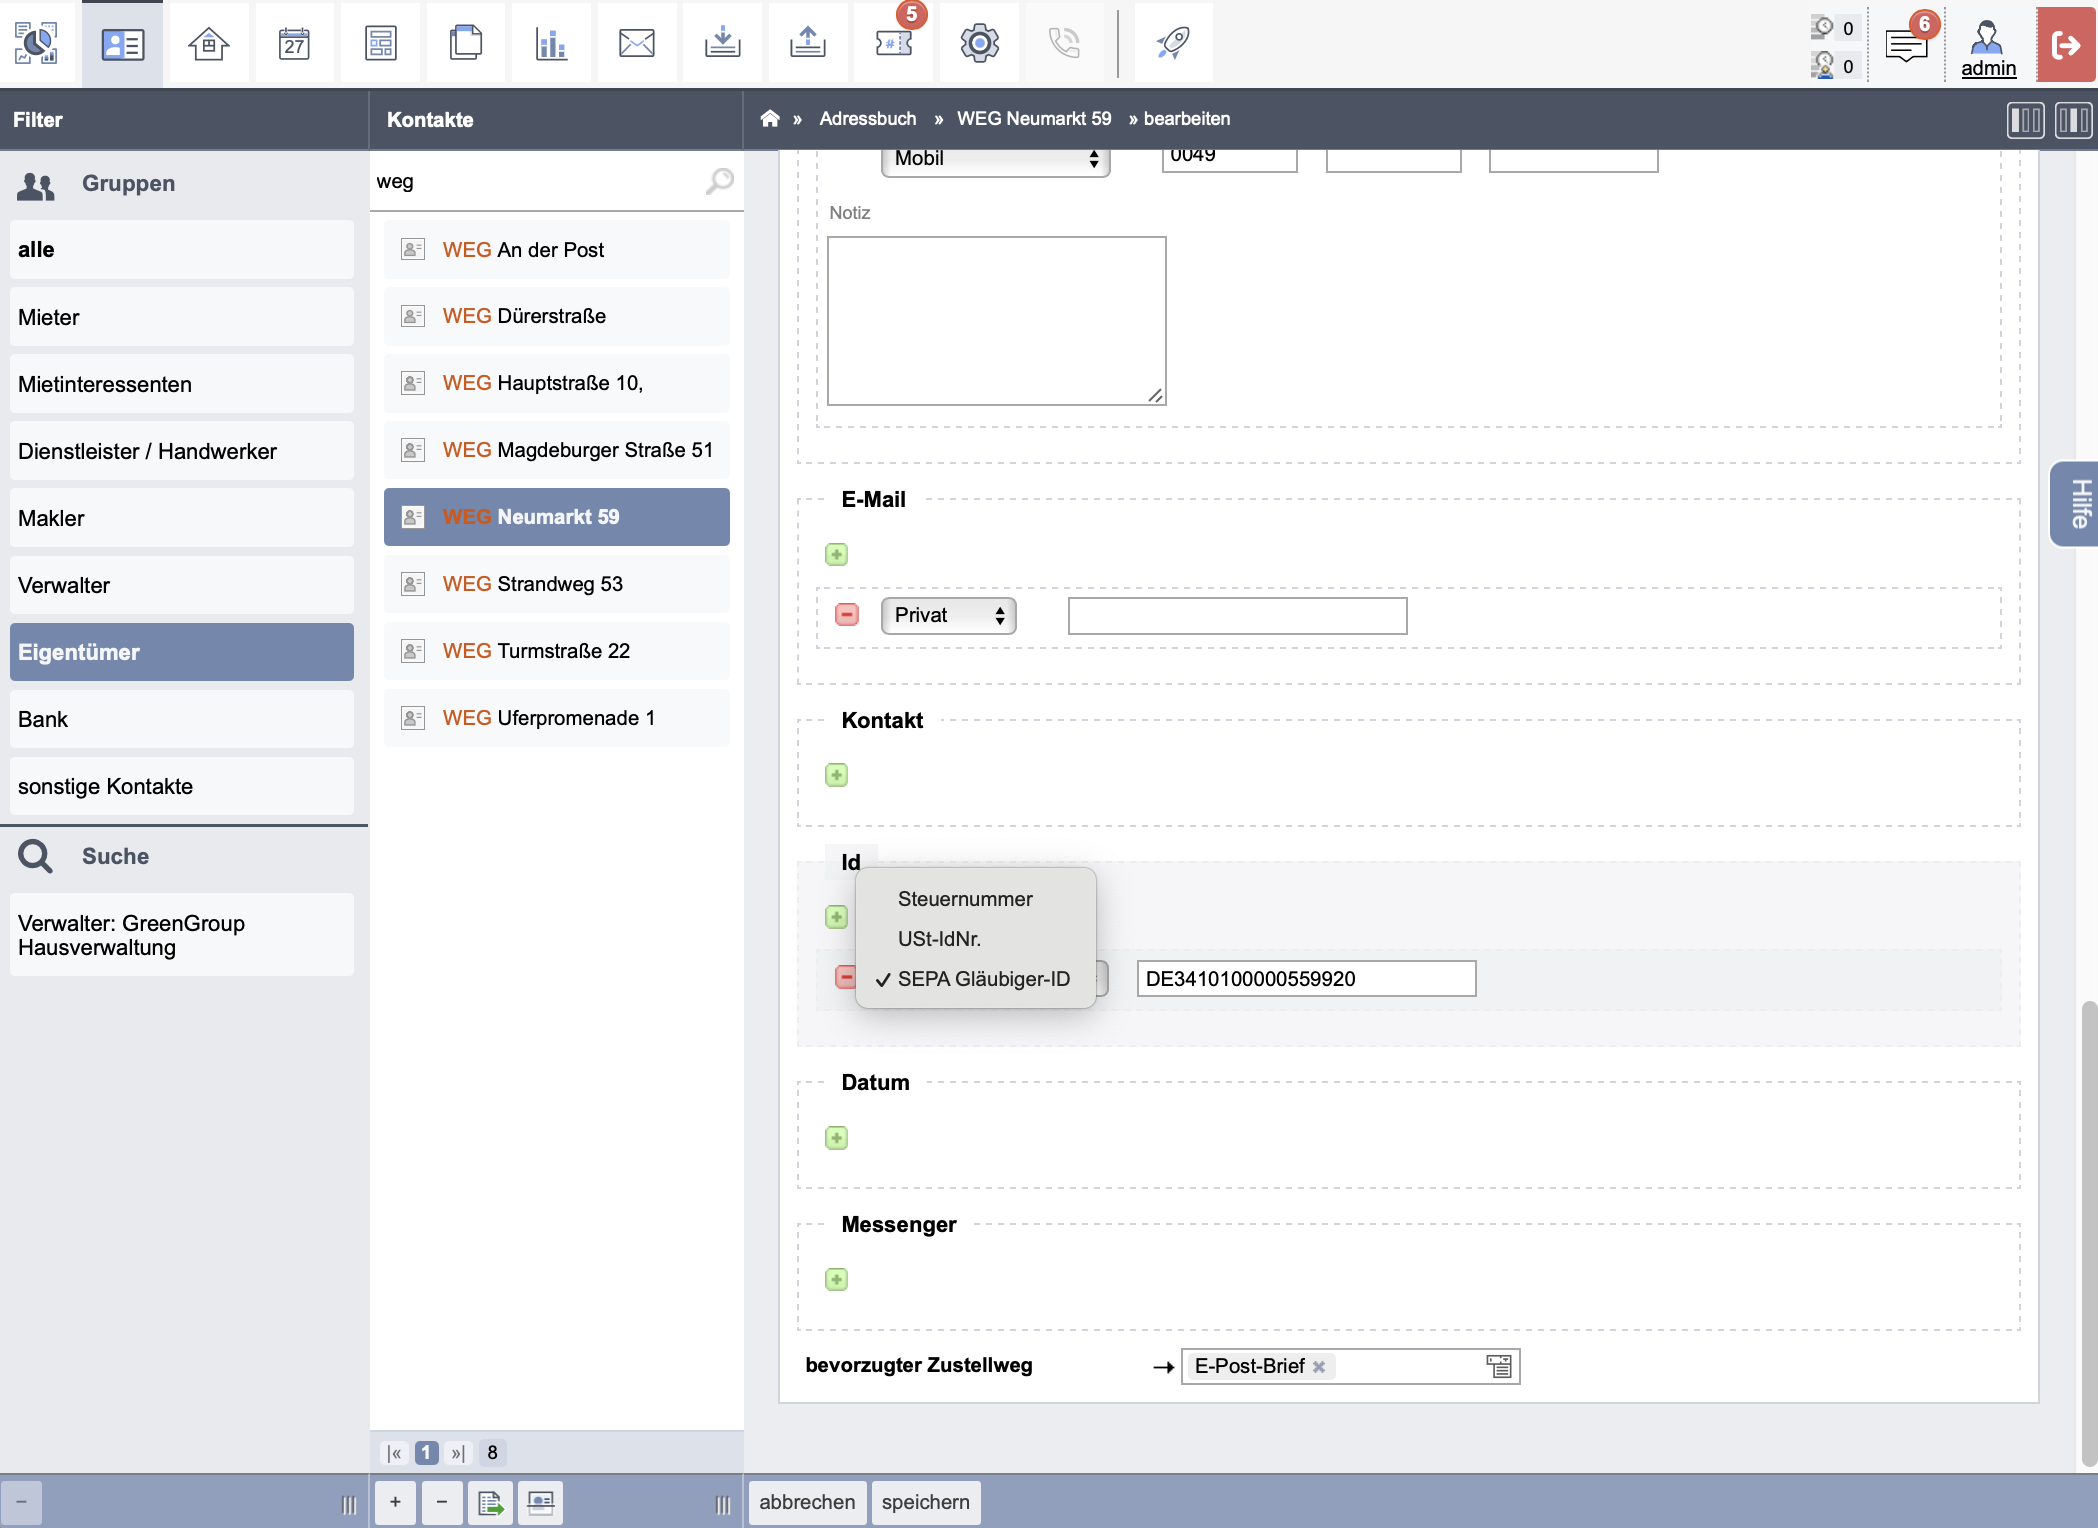Remove the Privat e-mail row

tap(847, 614)
